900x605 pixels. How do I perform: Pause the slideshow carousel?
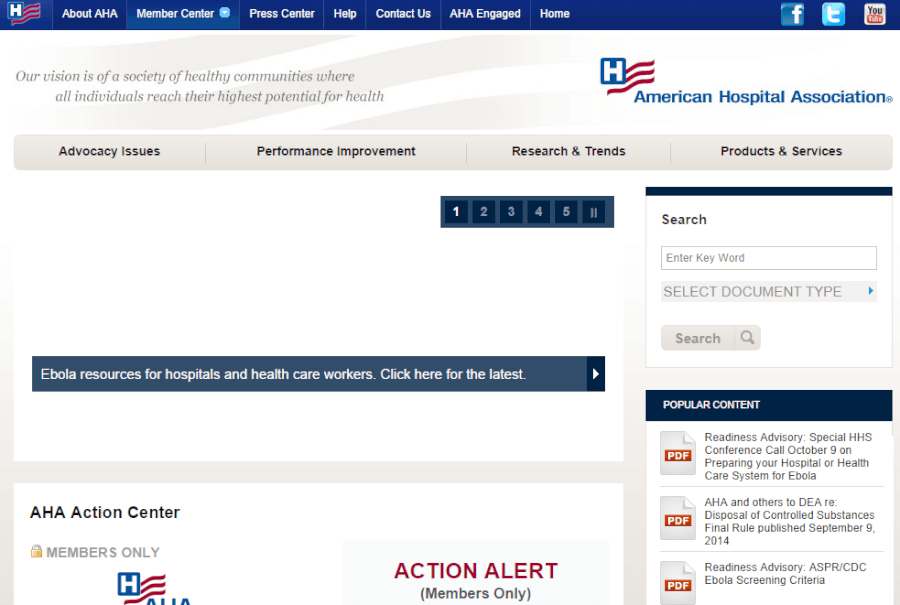coord(593,212)
